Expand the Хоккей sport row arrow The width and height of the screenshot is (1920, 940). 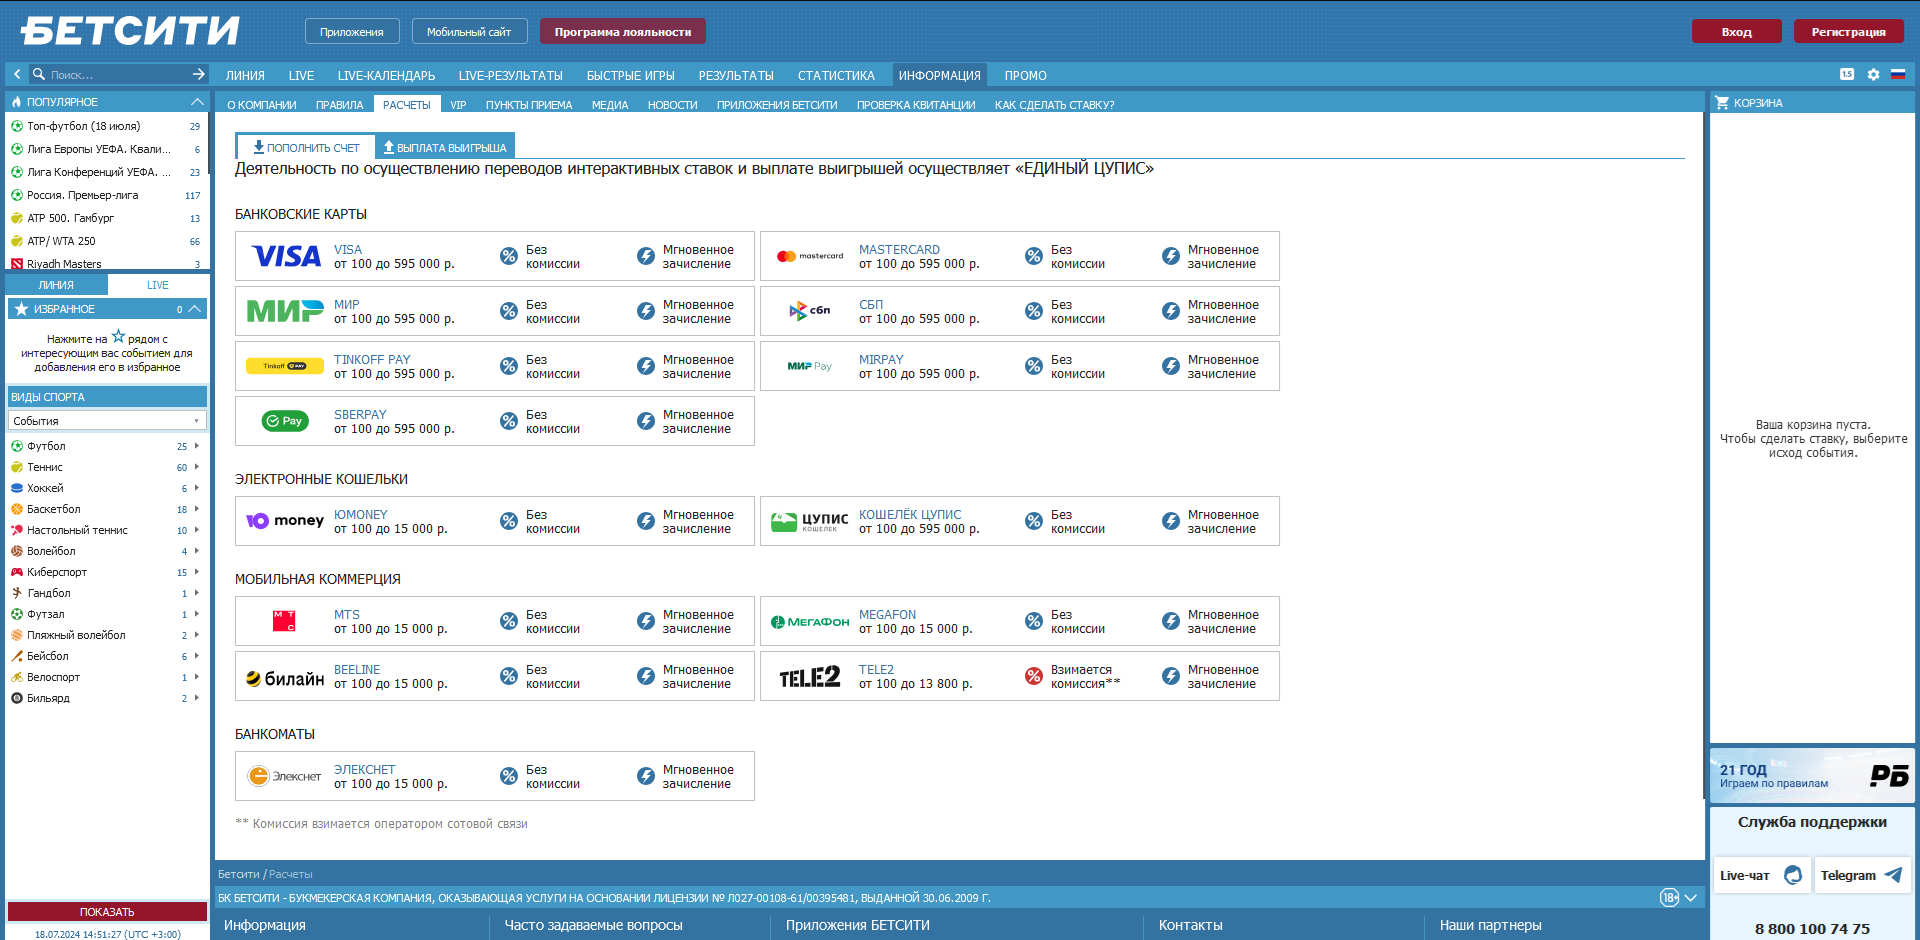click(x=197, y=487)
